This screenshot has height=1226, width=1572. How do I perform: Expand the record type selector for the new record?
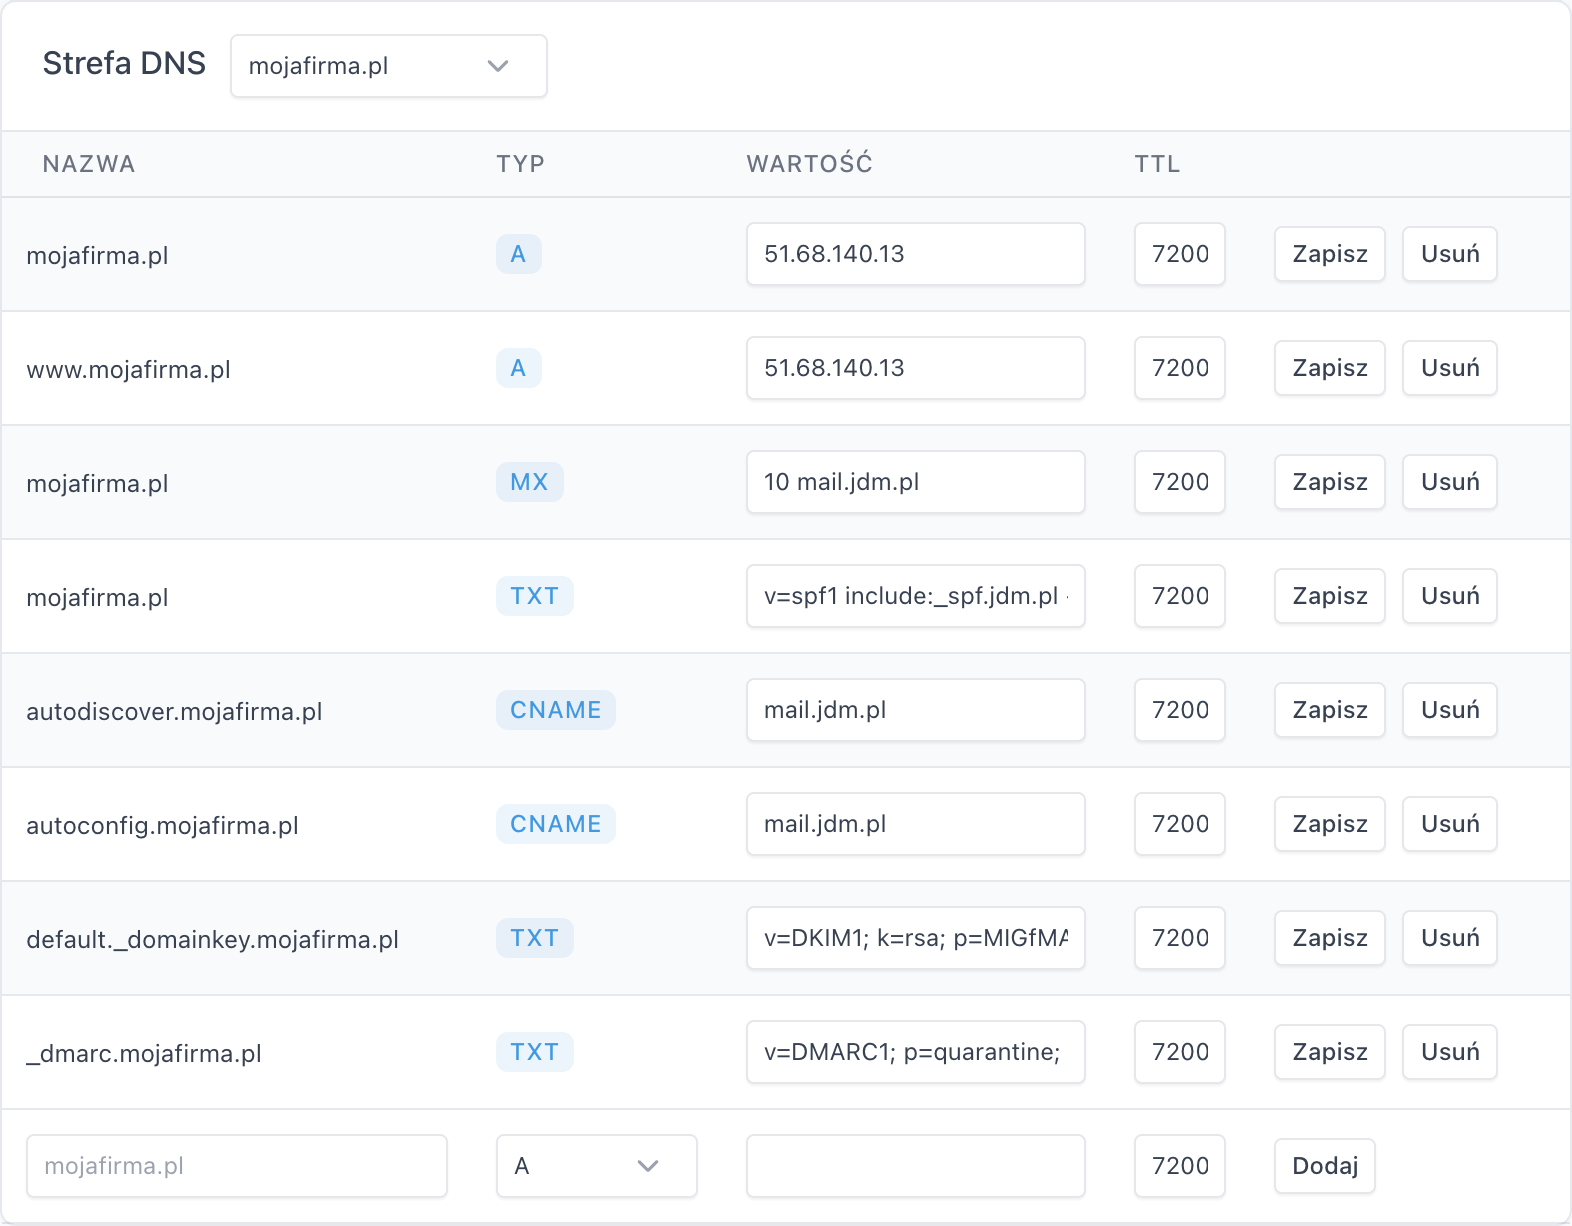click(x=596, y=1166)
